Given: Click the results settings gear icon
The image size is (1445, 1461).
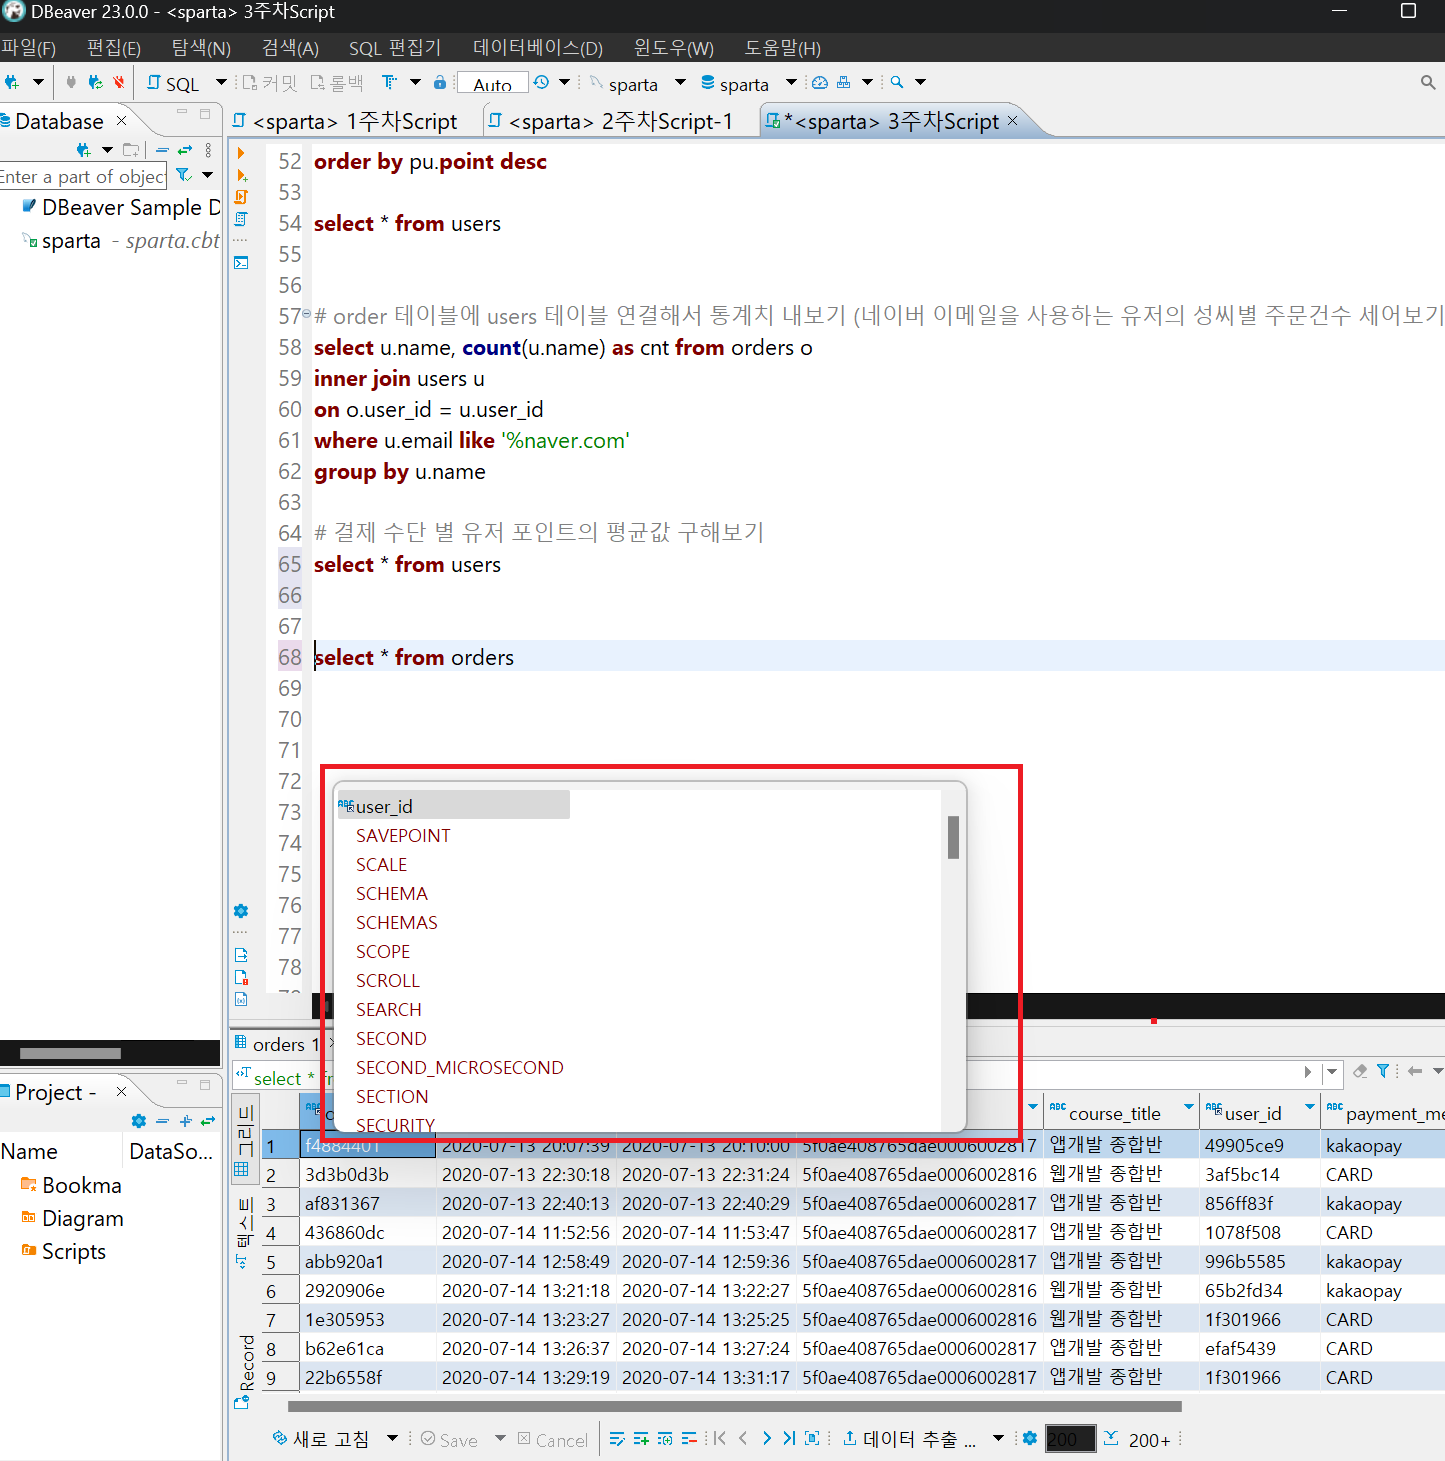Looking at the screenshot, I should (x=1030, y=1439).
